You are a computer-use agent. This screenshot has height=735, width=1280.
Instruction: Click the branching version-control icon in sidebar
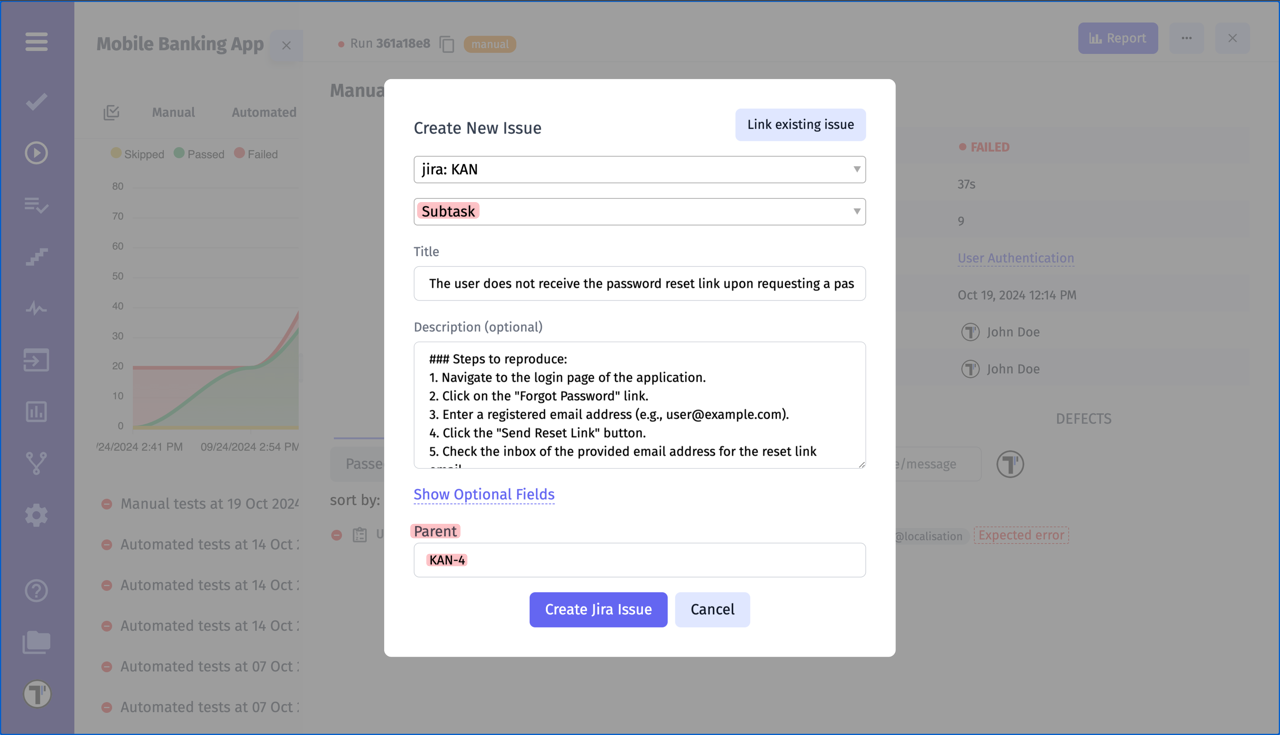pyautogui.click(x=36, y=463)
